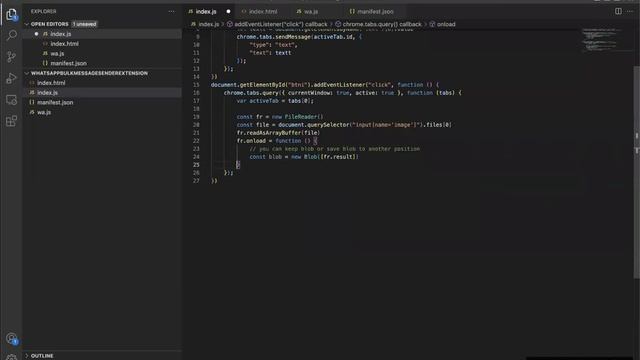Click the '1 unsaved' badge

click(84, 24)
